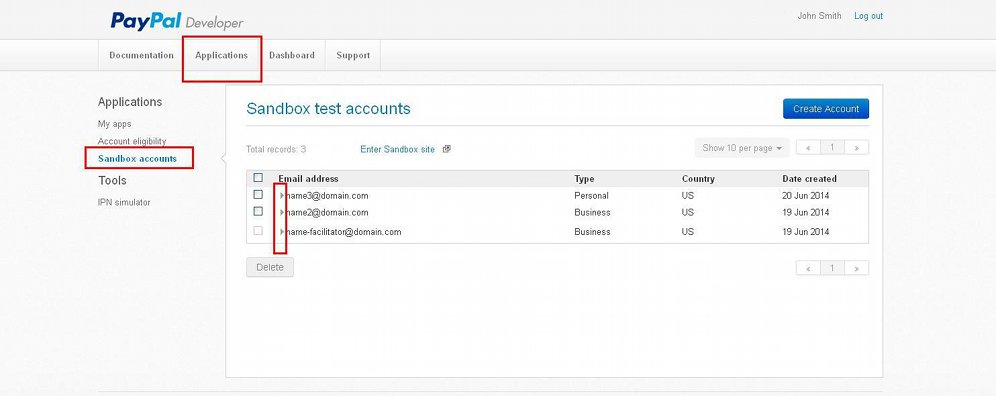Click the name2@domain.com email address
996x396 pixels.
pyautogui.click(x=326, y=212)
